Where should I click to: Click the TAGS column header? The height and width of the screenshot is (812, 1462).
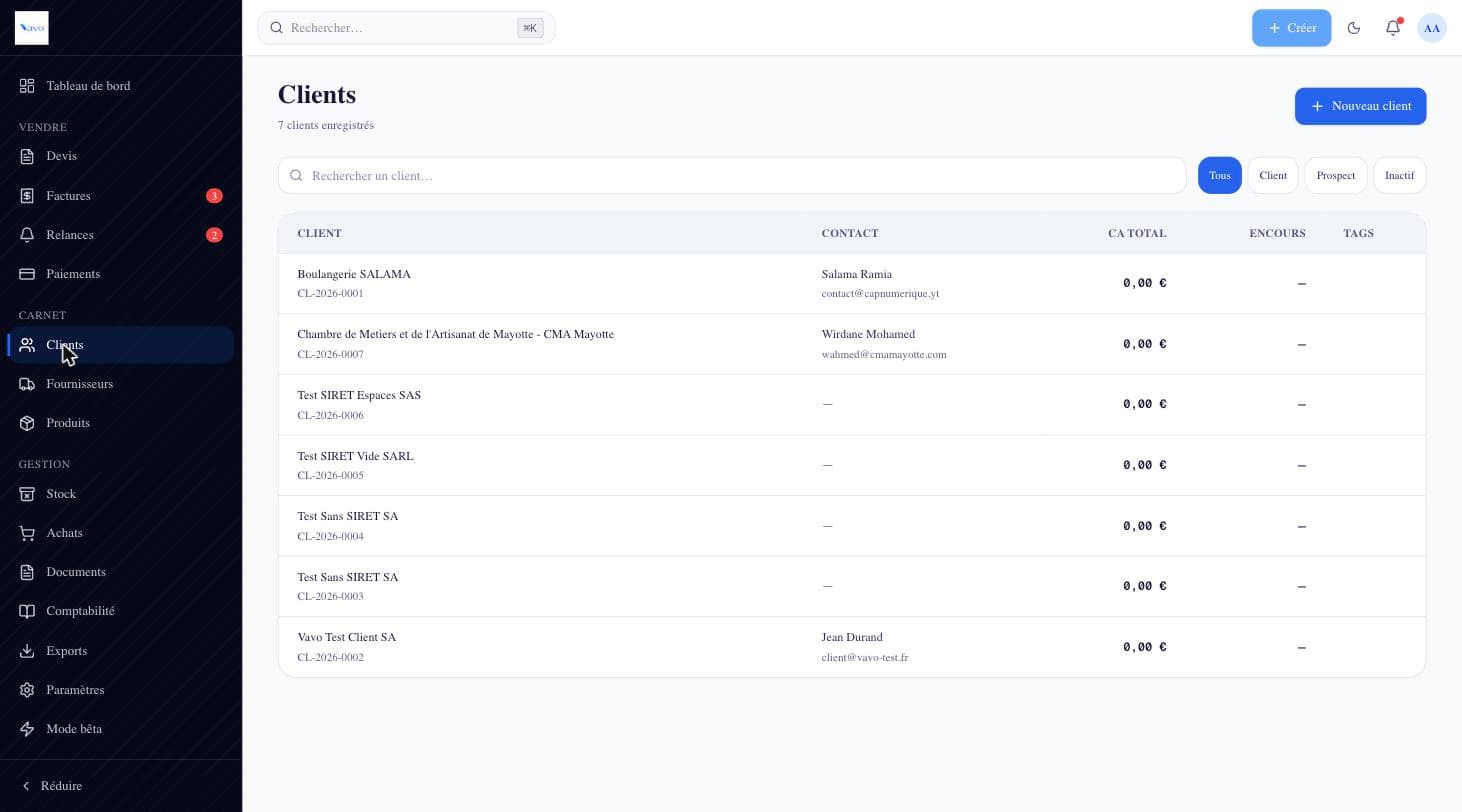tap(1358, 233)
